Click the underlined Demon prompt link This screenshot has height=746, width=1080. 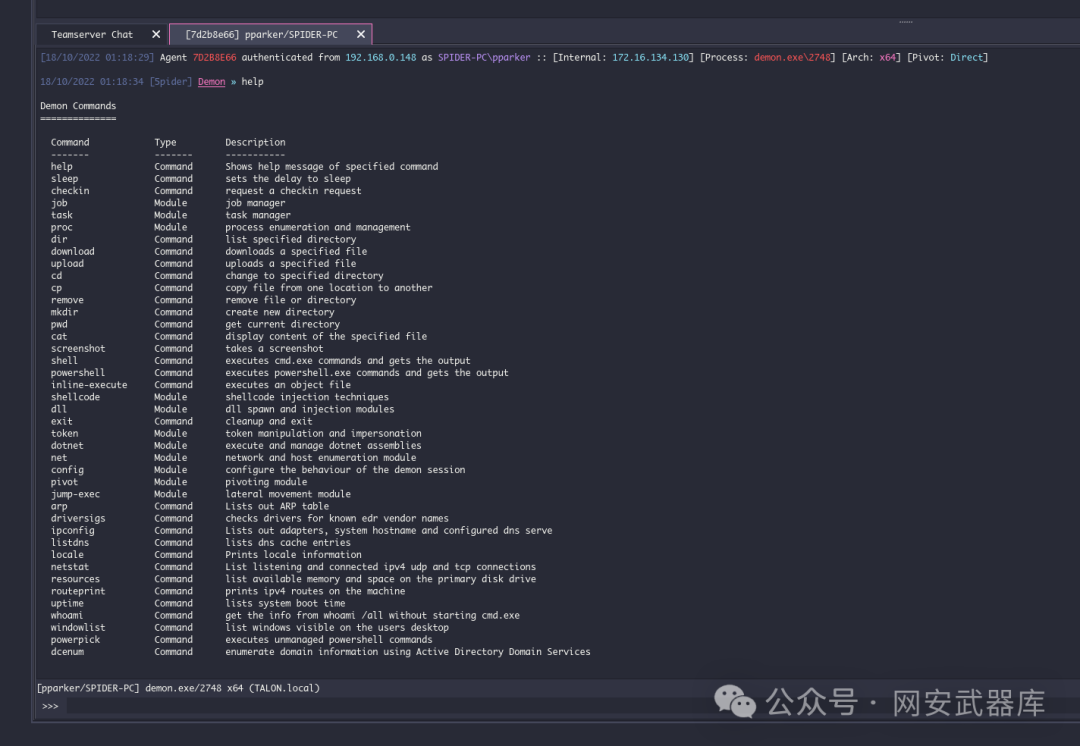(x=211, y=81)
